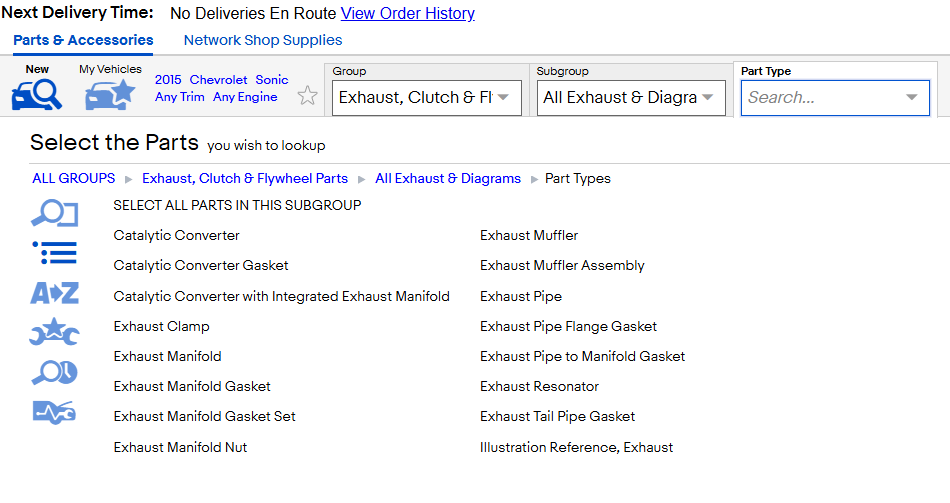Open the vehicle diagnostics pulse icon

[x=55, y=413]
